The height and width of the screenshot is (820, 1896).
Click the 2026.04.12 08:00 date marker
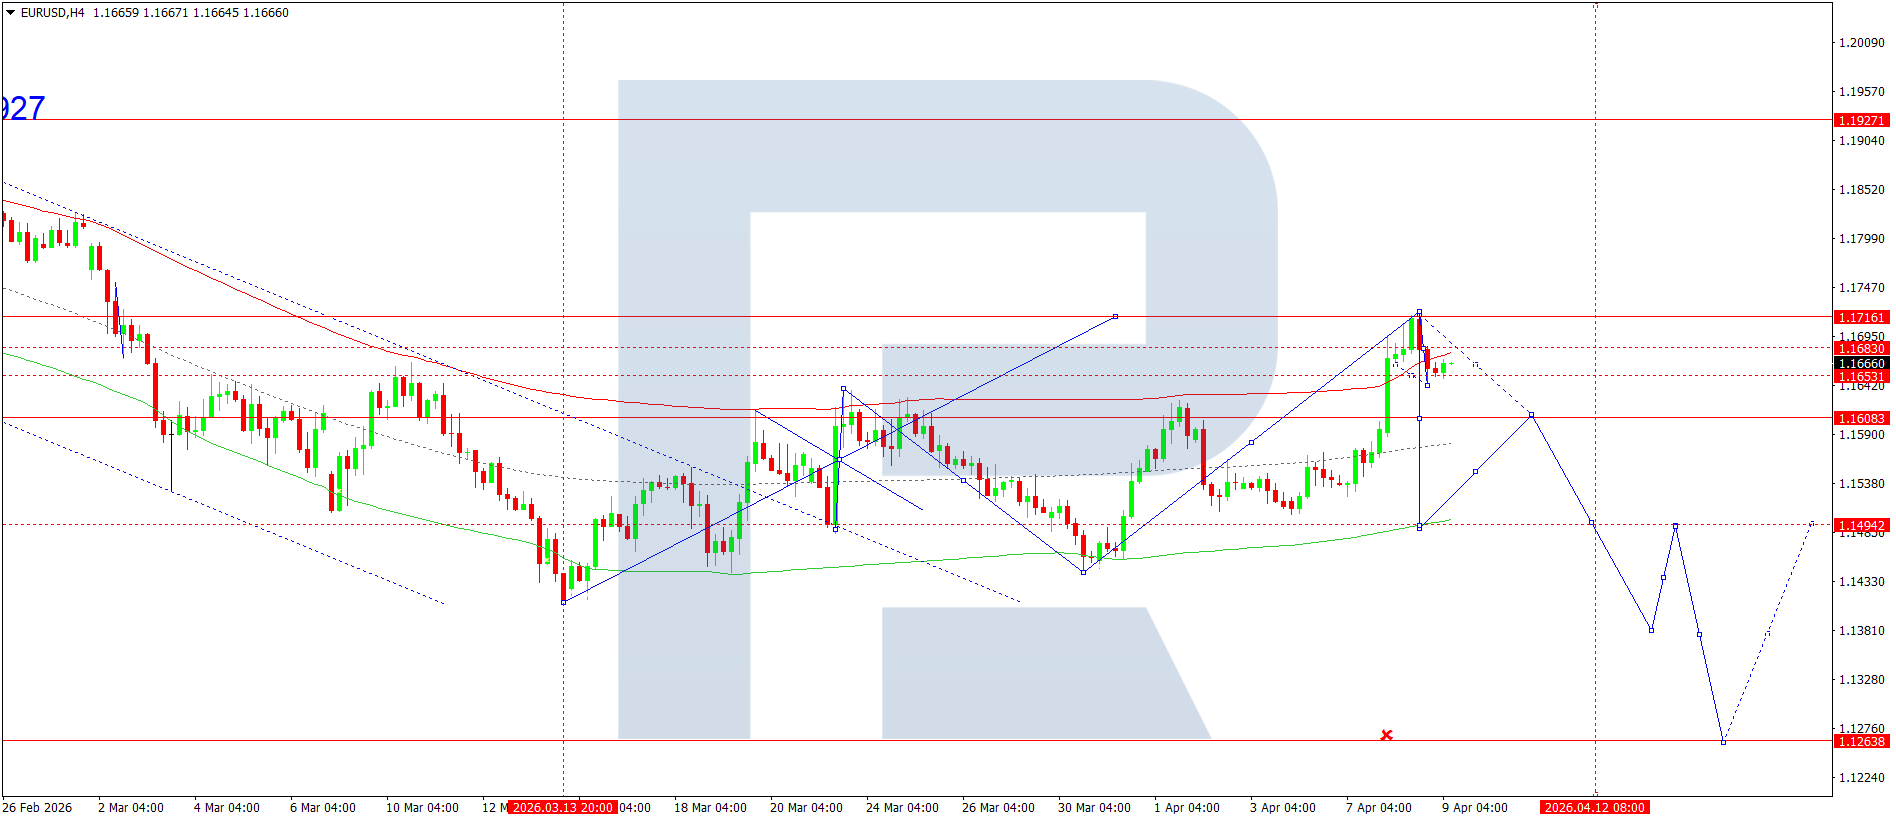click(1594, 807)
